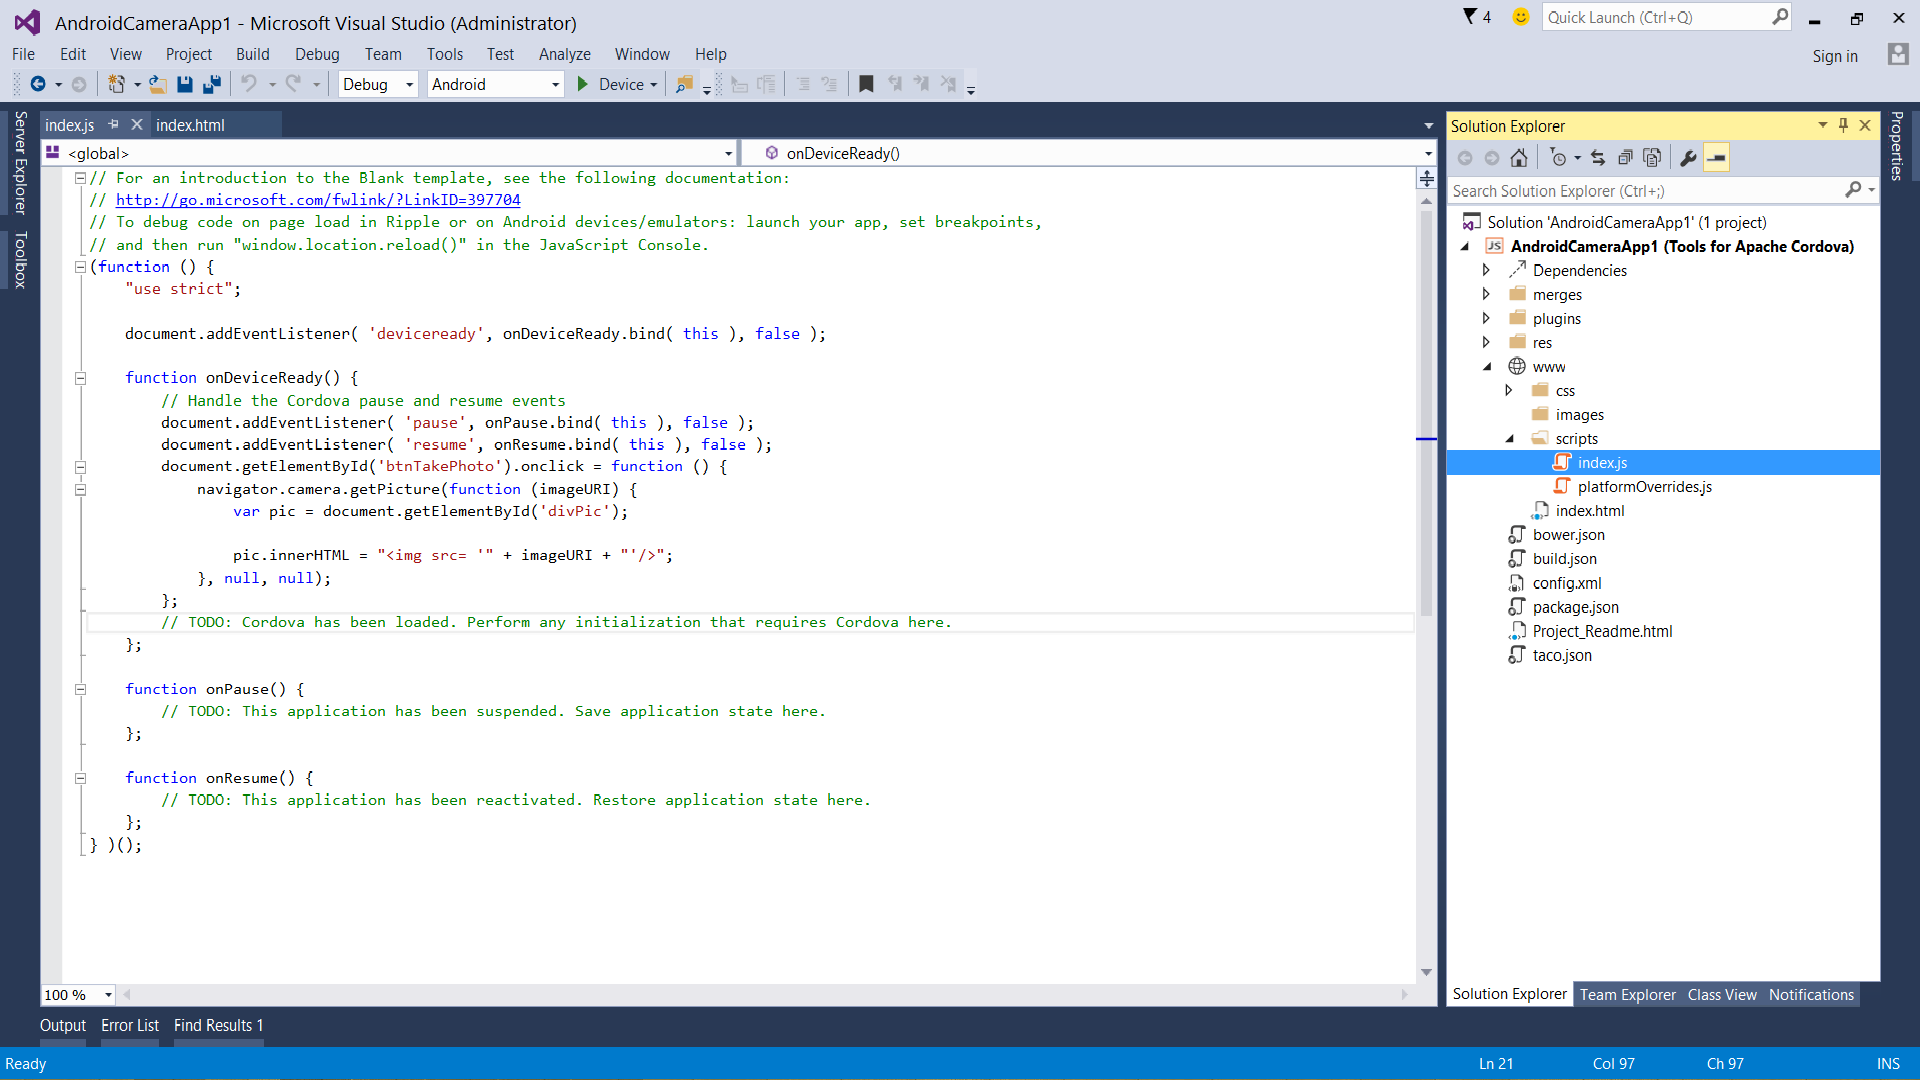Expand the css folder node
This screenshot has height=1080, width=1920.
pos(1509,390)
